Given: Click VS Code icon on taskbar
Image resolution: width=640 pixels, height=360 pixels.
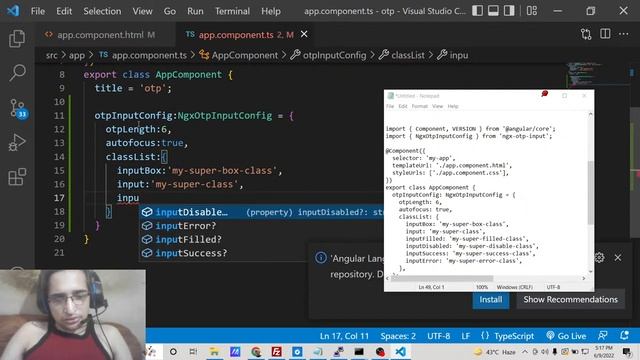Looking at the screenshot, I should point(400,351).
